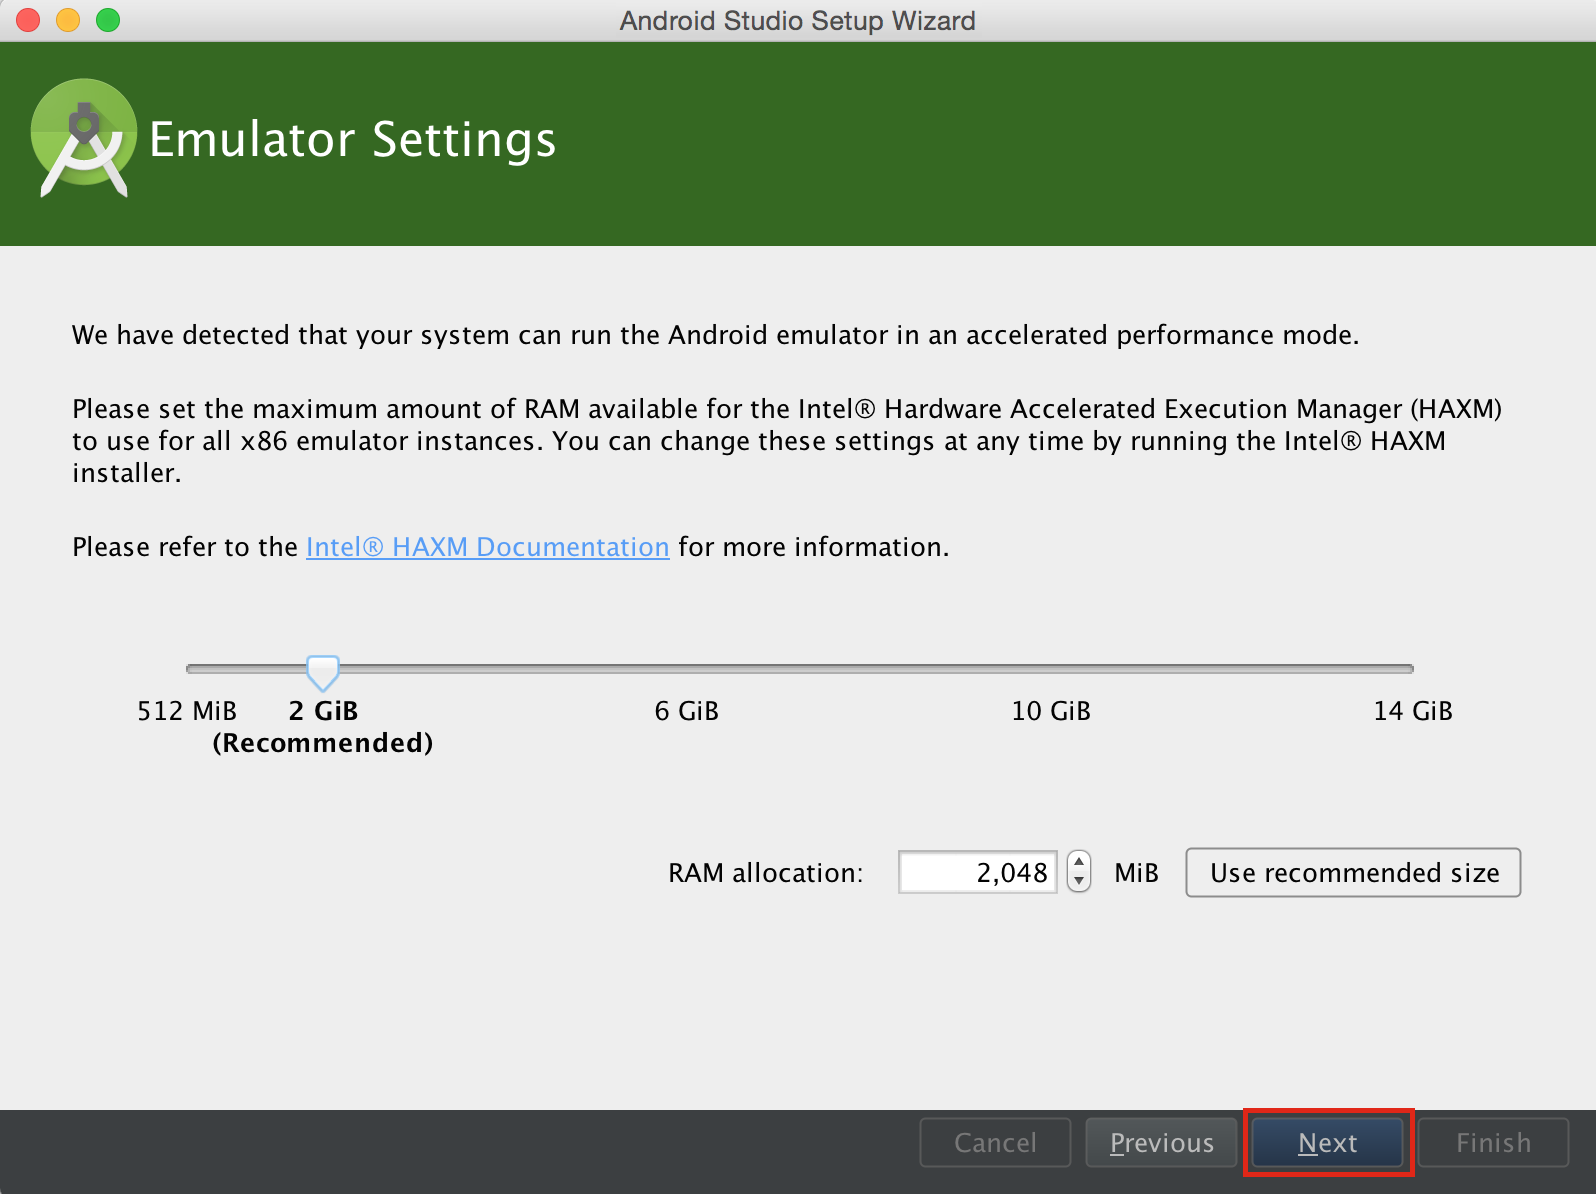
Task: Click the 6 GiB slider label
Action: (x=686, y=711)
